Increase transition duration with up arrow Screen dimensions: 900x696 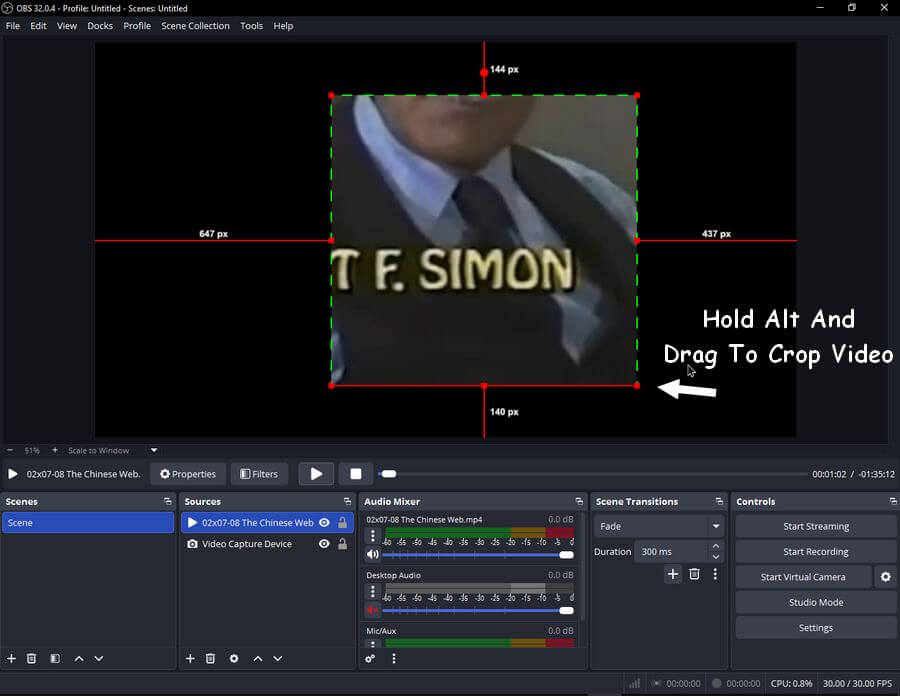pyautogui.click(x=716, y=547)
